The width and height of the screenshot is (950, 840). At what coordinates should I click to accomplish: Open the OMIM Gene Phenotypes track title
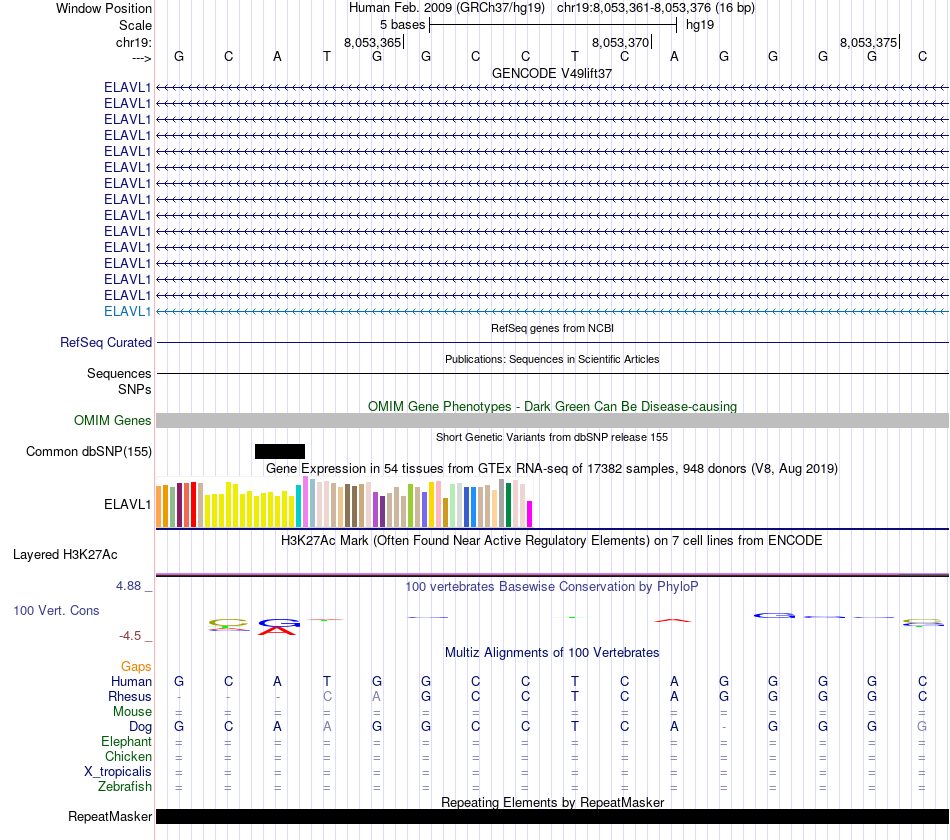click(552, 407)
